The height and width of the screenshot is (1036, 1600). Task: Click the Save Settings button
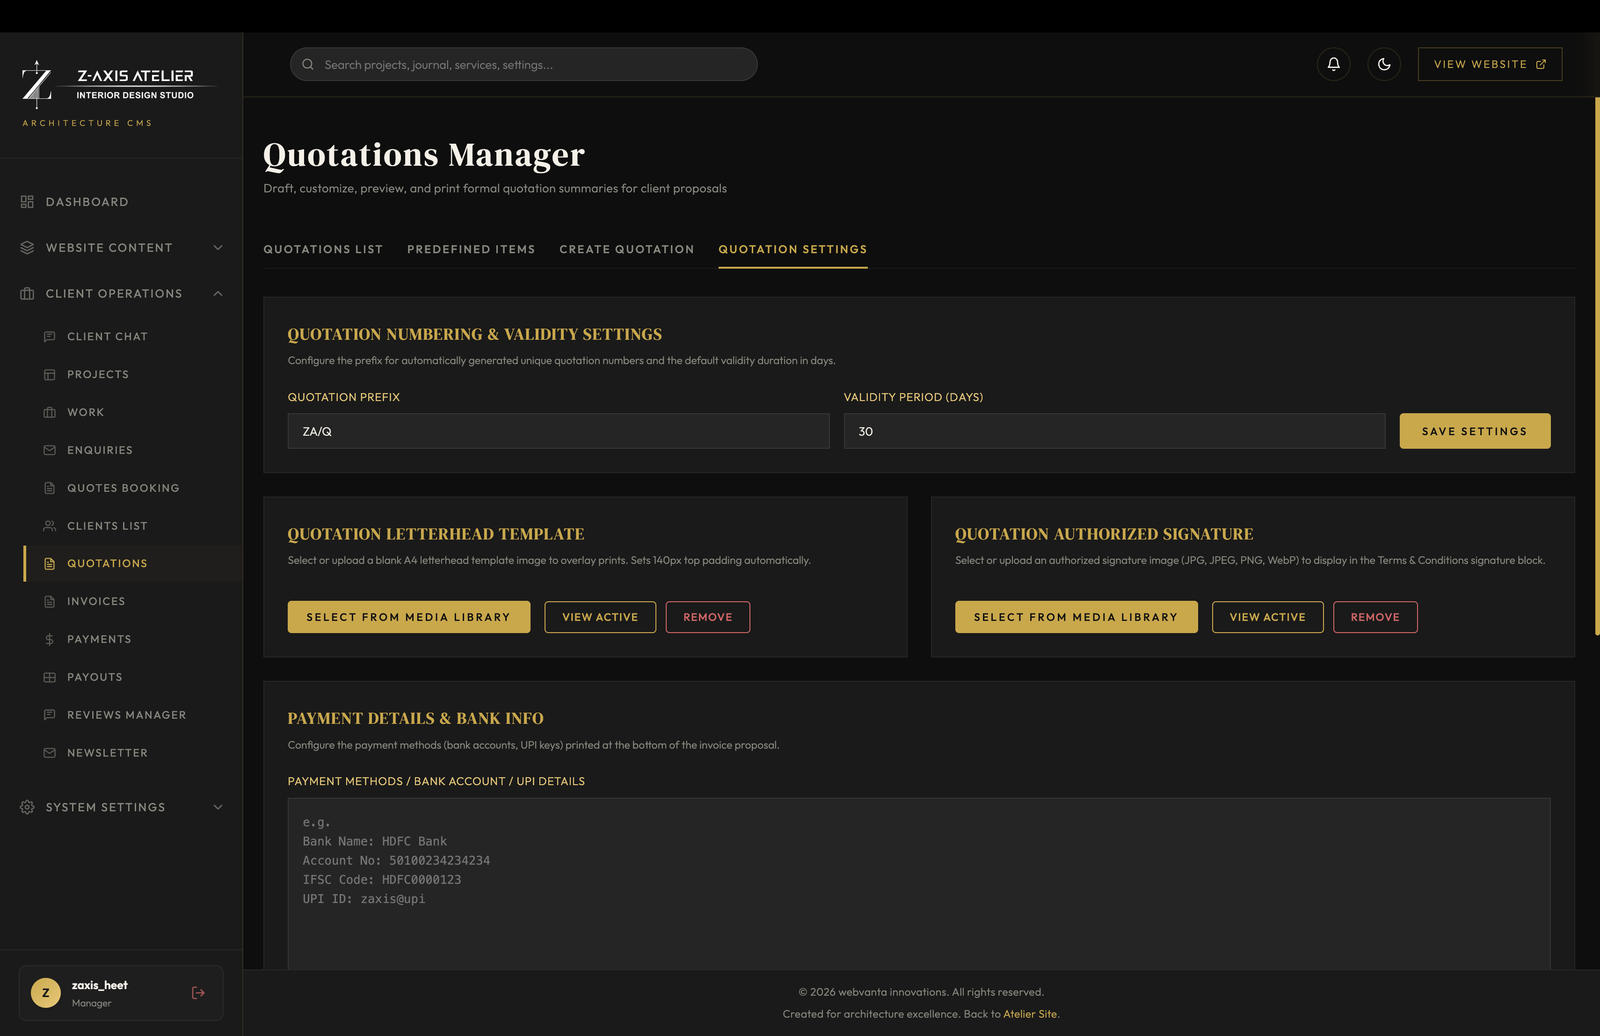click(x=1475, y=431)
